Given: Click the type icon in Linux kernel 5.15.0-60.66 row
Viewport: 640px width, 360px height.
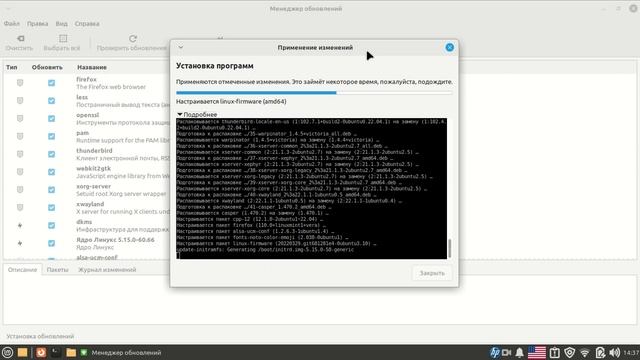Looking at the screenshot, I should tap(20, 243).
